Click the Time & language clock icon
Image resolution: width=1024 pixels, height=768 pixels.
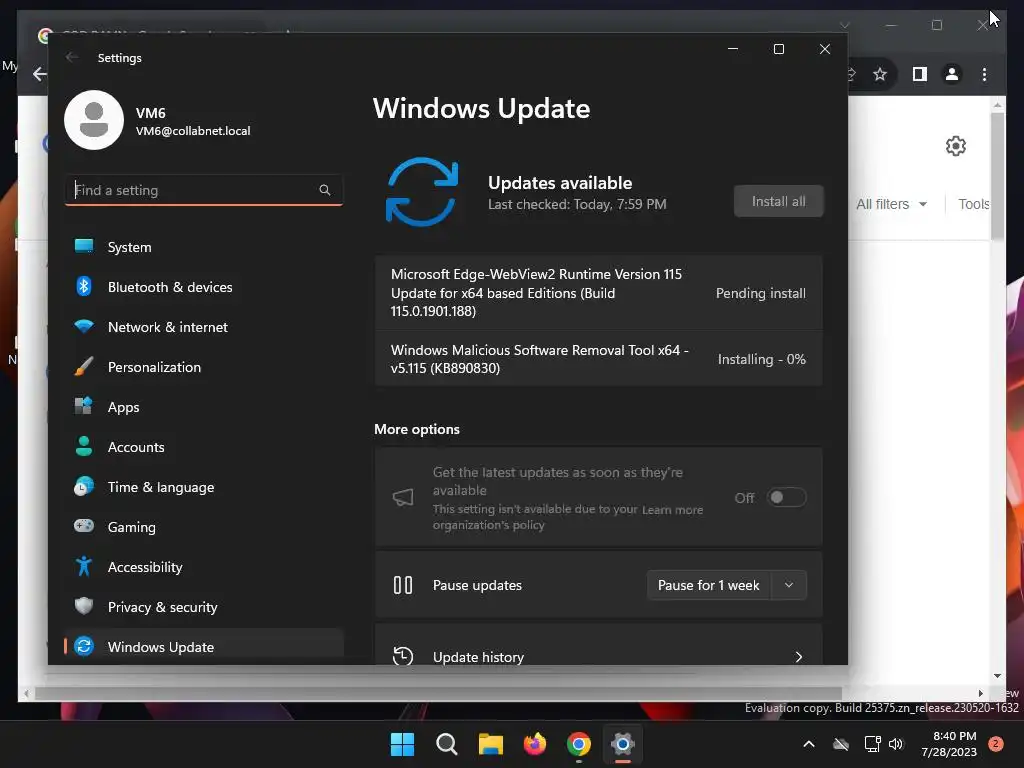84,487
